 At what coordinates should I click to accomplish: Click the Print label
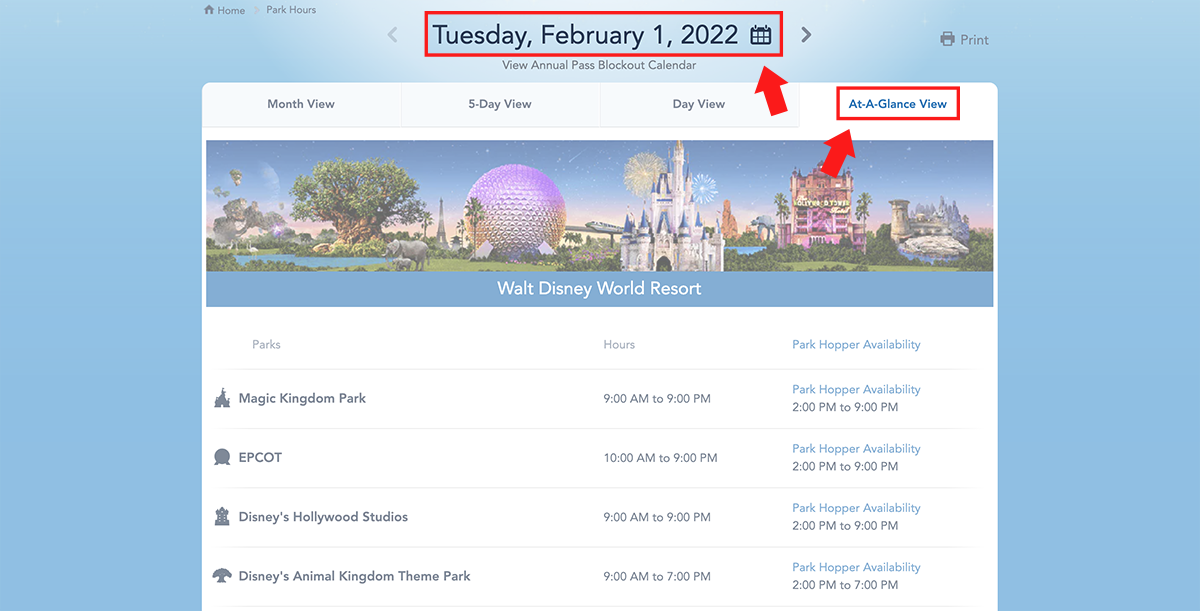point(974,40)
